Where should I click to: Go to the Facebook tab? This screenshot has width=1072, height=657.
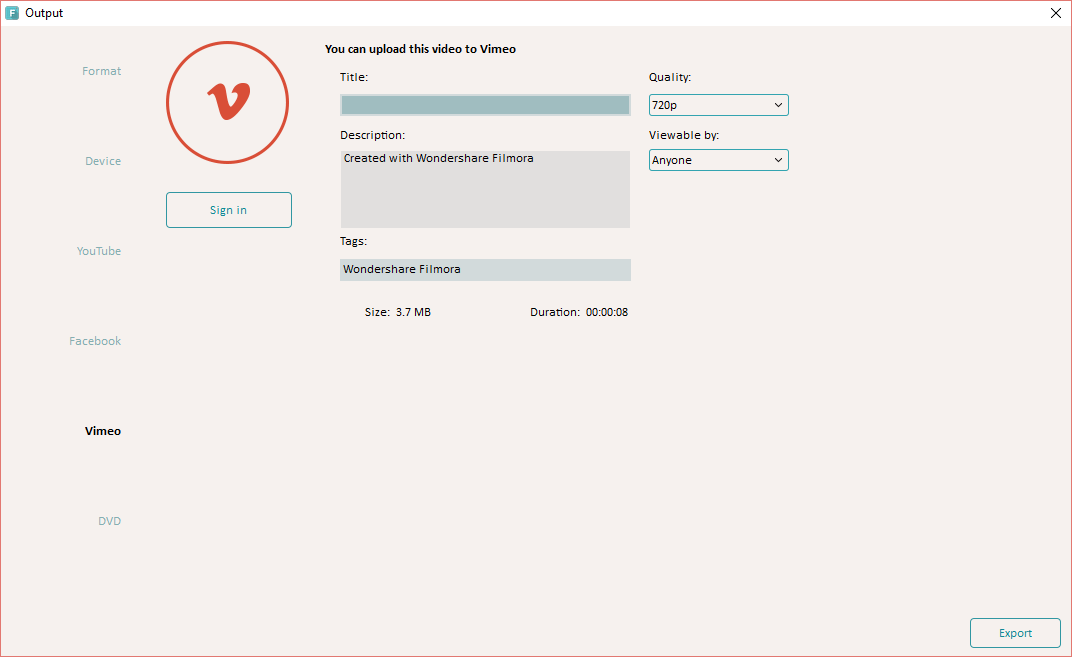coord(95,341)
